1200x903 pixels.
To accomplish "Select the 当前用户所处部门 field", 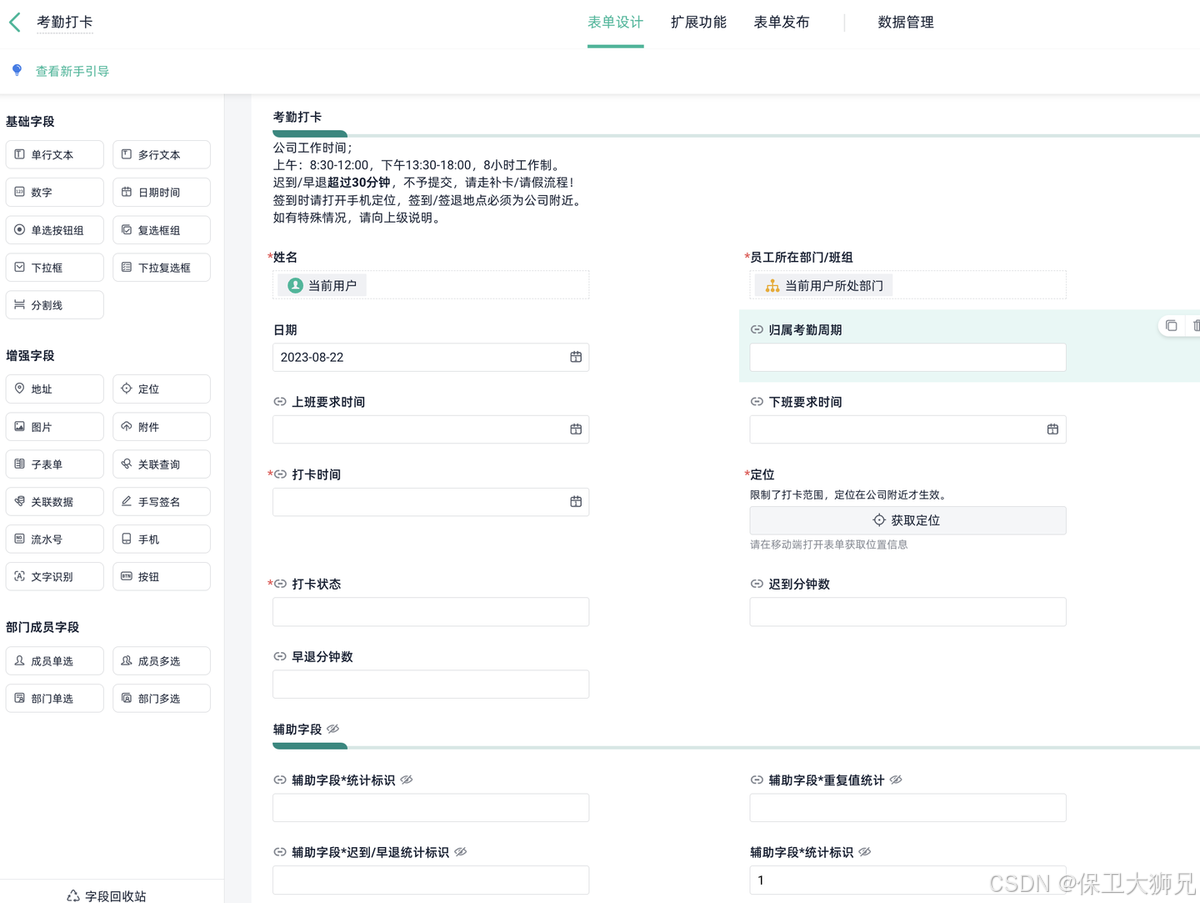I will coord(908,285).
